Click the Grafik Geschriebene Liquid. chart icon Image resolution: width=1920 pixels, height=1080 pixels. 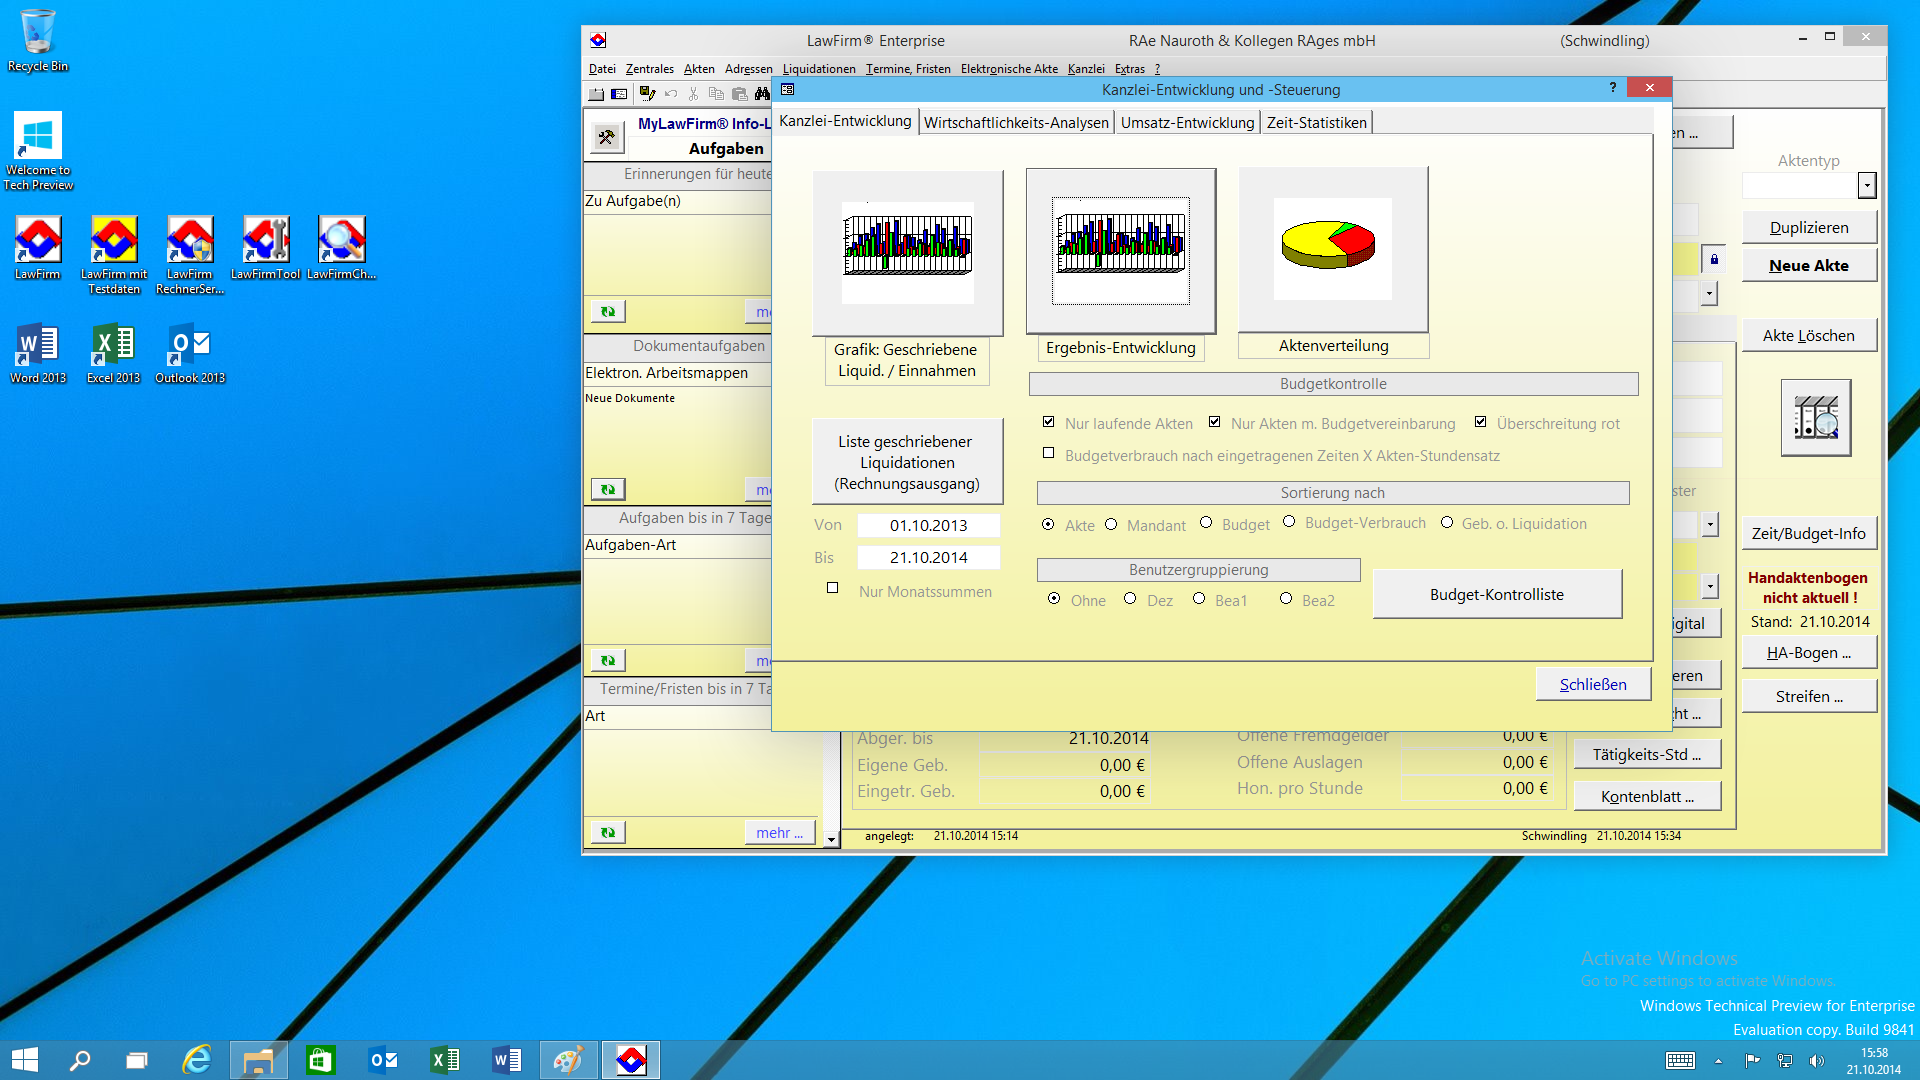point(907,252)
